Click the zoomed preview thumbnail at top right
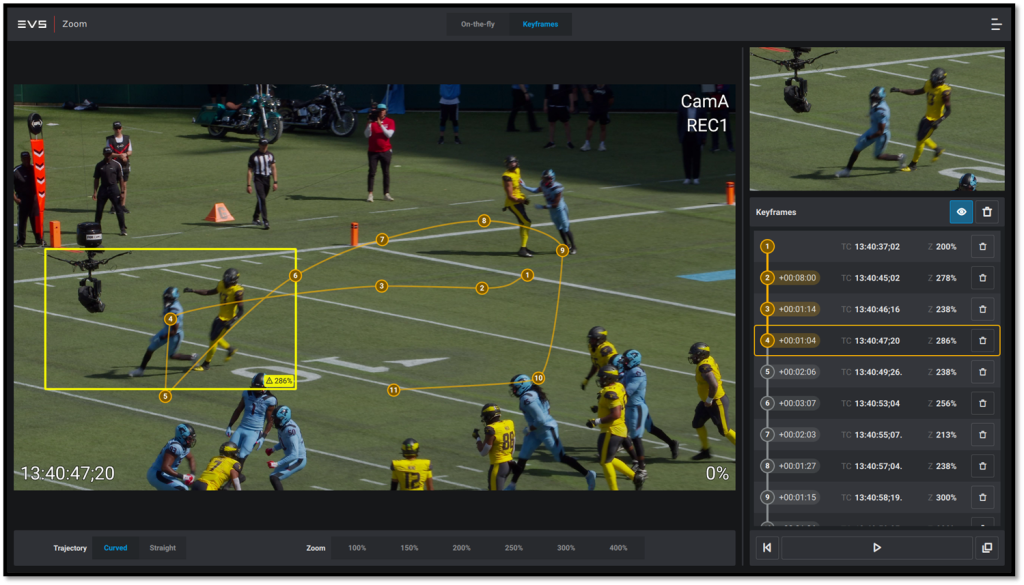The width and height of the screenshot is (1024, 585). pos(876,119)
